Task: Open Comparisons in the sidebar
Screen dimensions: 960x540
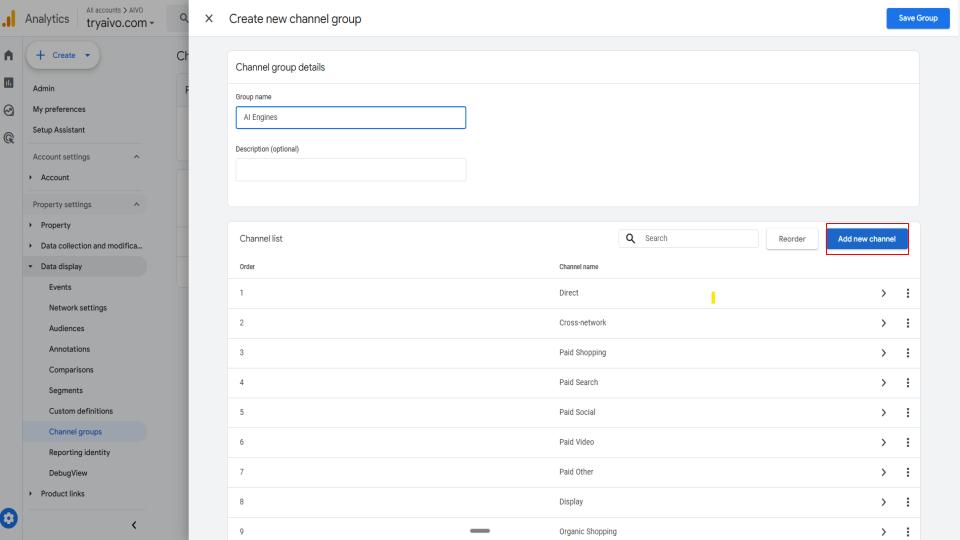Action: click(71, 370)
